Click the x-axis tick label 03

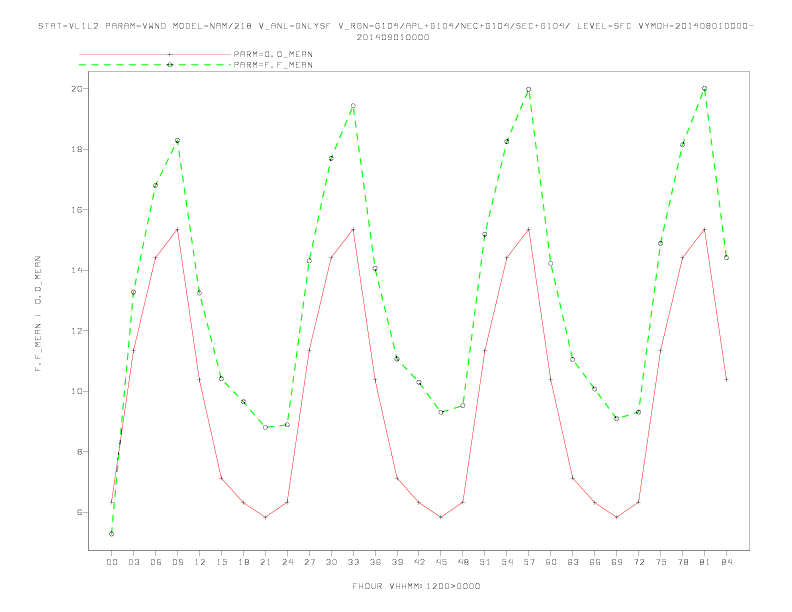click(x=133, y=562)
